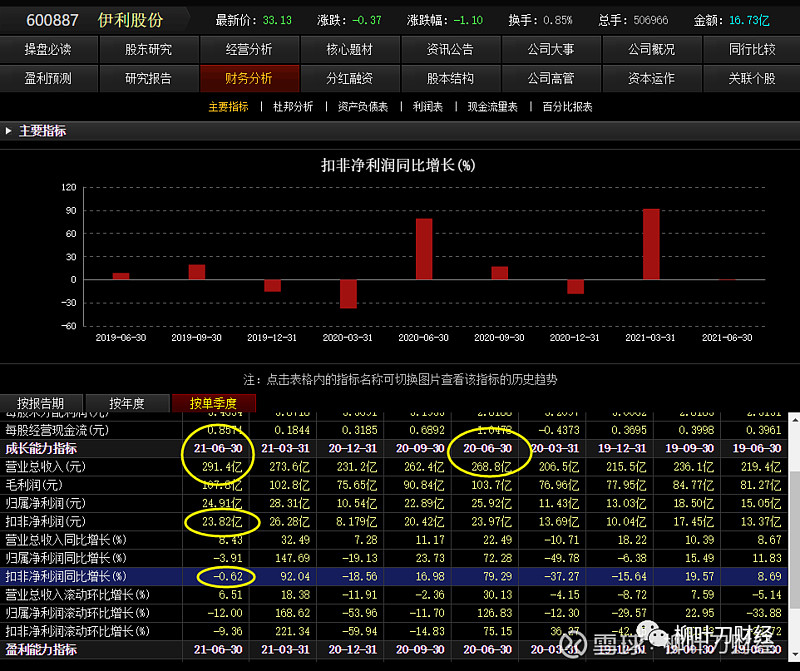Open the 资本运作 tab
This screenshot has width=800, height=671.
652,79
